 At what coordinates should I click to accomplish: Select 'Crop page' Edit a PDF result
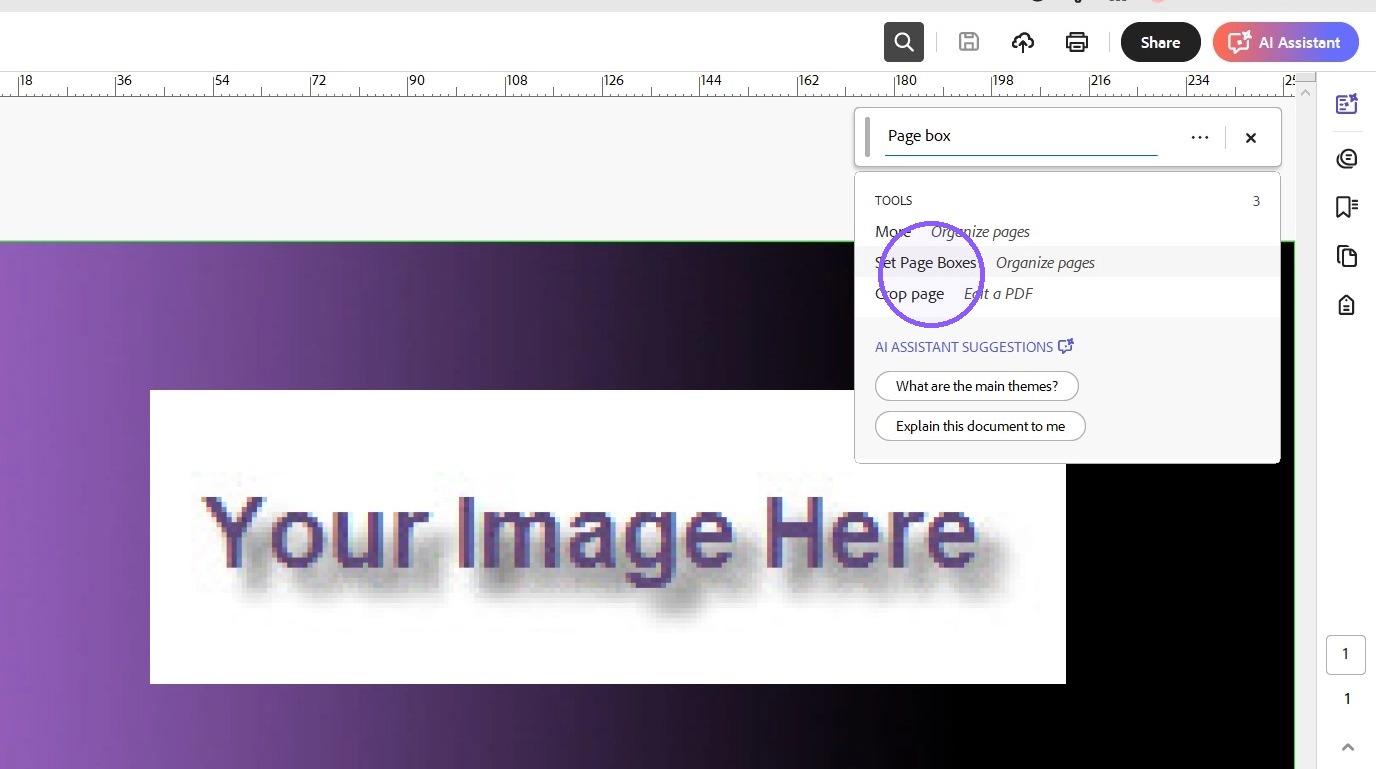(1067, 293)
